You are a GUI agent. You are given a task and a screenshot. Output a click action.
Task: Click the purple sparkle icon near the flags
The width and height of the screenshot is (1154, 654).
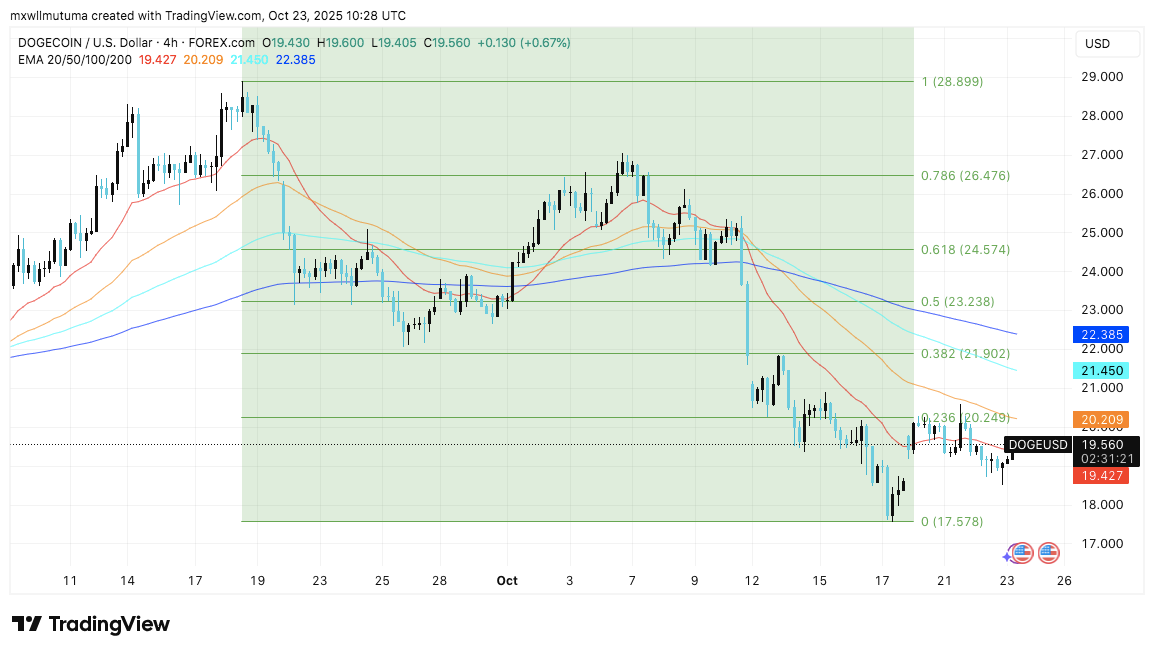(x=1007, y=556)
